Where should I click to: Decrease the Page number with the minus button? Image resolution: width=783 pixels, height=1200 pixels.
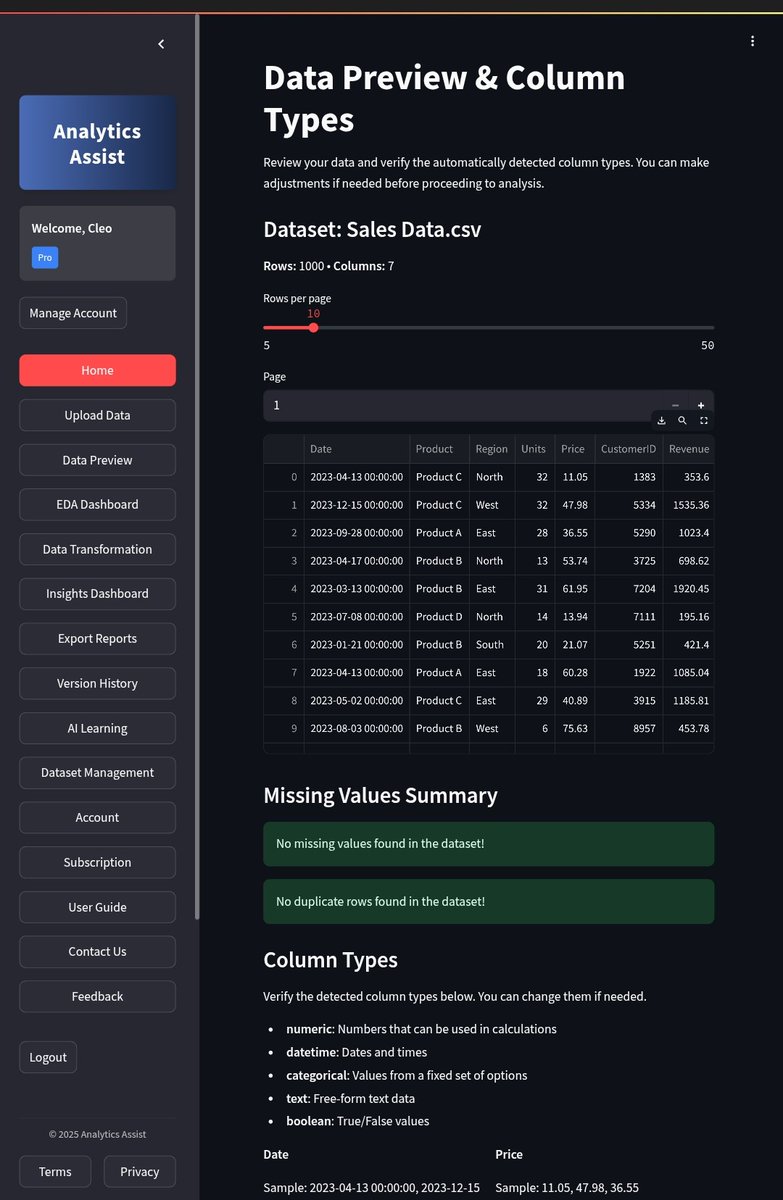click(675, 406)
